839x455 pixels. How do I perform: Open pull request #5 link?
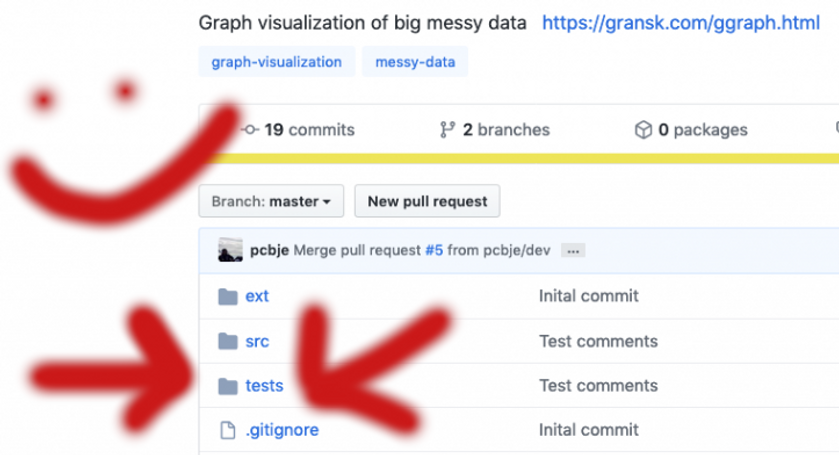pyautogui.click(x=434, y=250)
